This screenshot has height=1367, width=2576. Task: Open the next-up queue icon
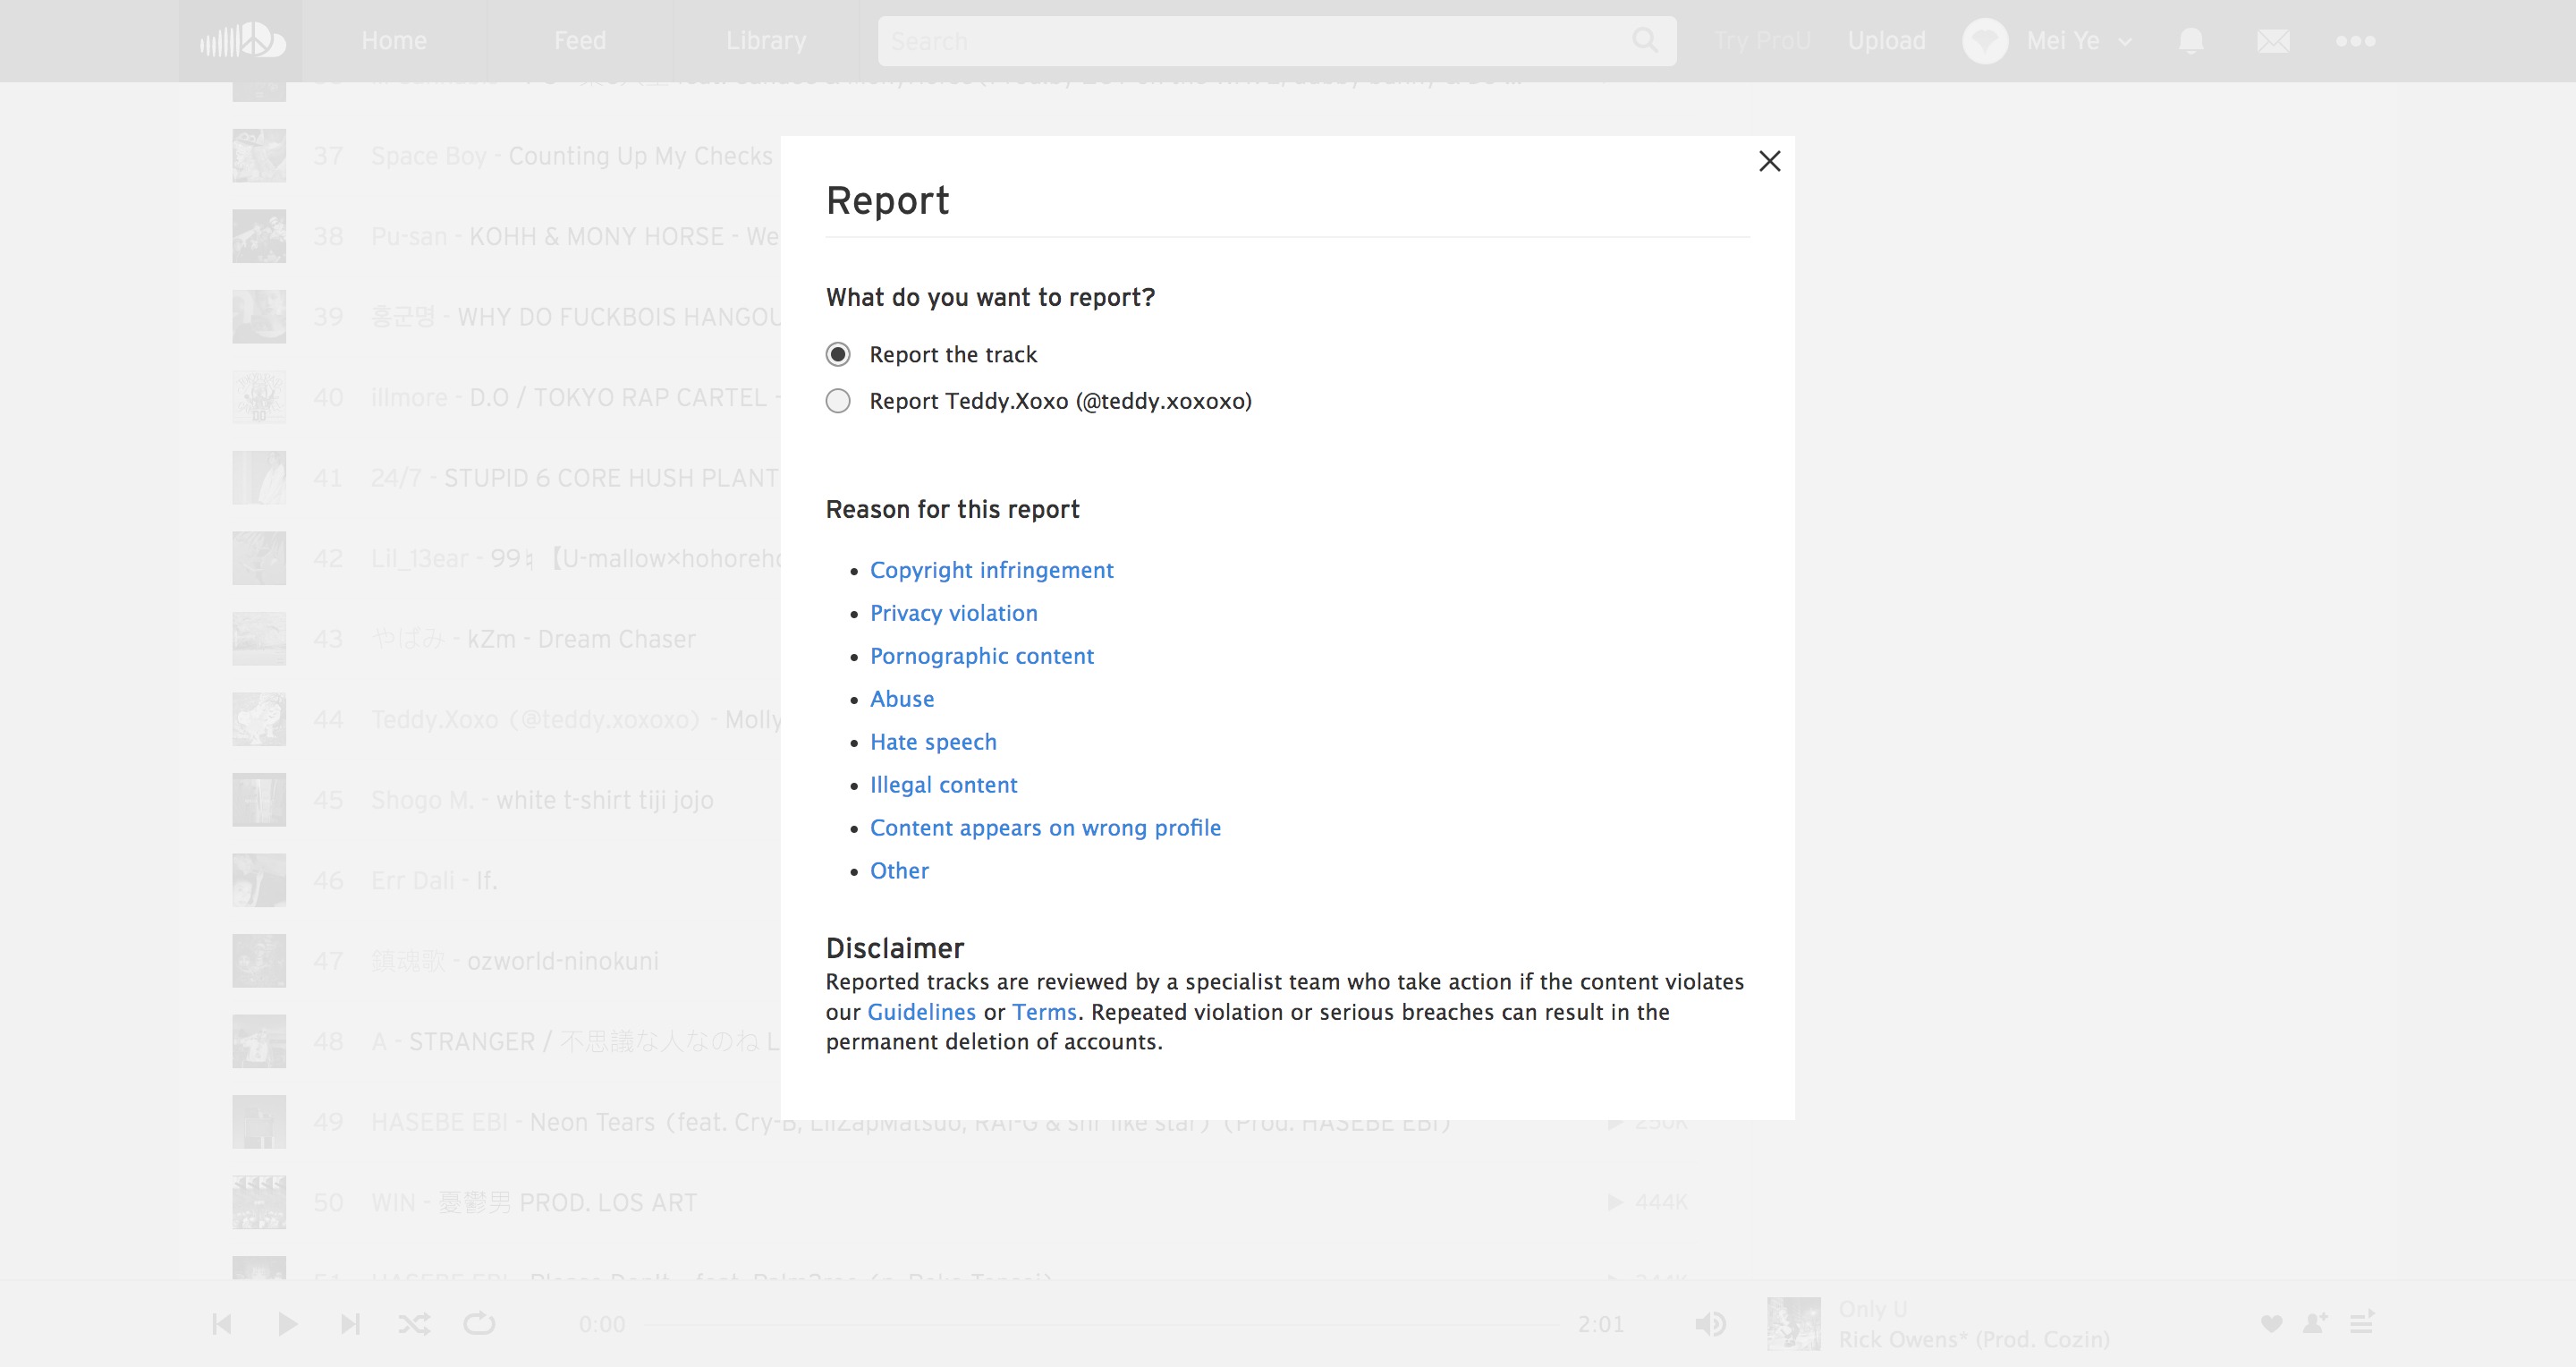[2362, 1323]
